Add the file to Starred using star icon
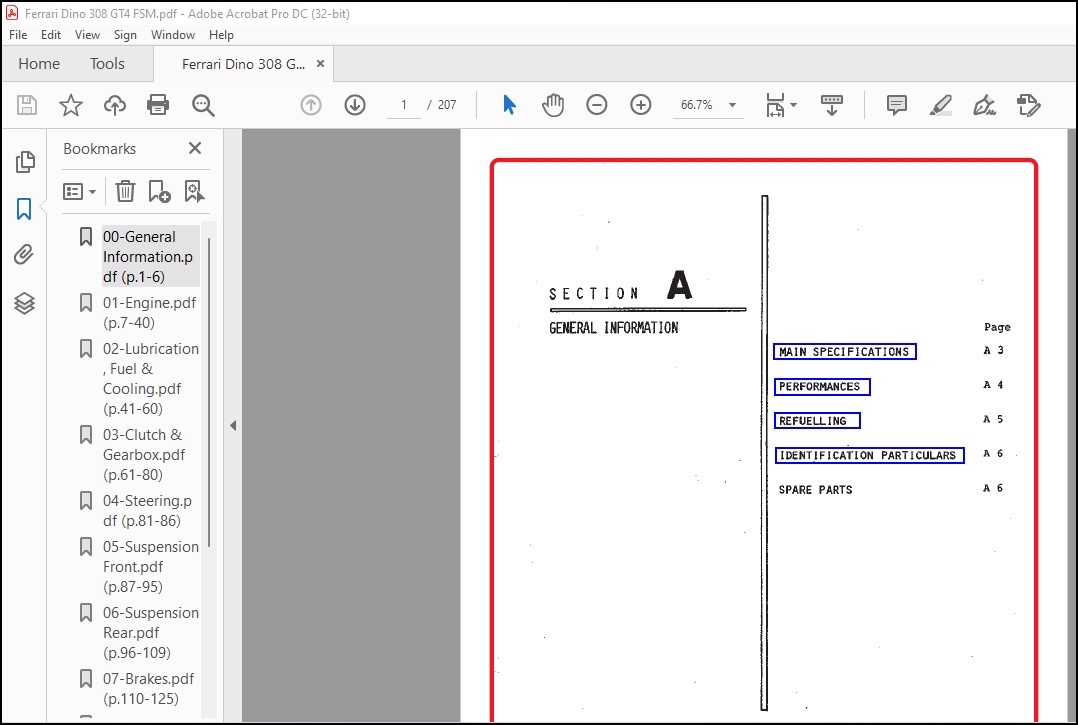The height and width of the screenshot is (725, 1078). 71,105
